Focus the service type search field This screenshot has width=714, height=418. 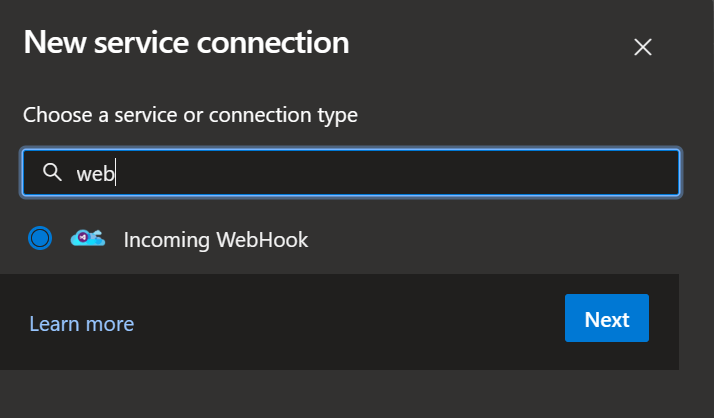click(350, 173)
